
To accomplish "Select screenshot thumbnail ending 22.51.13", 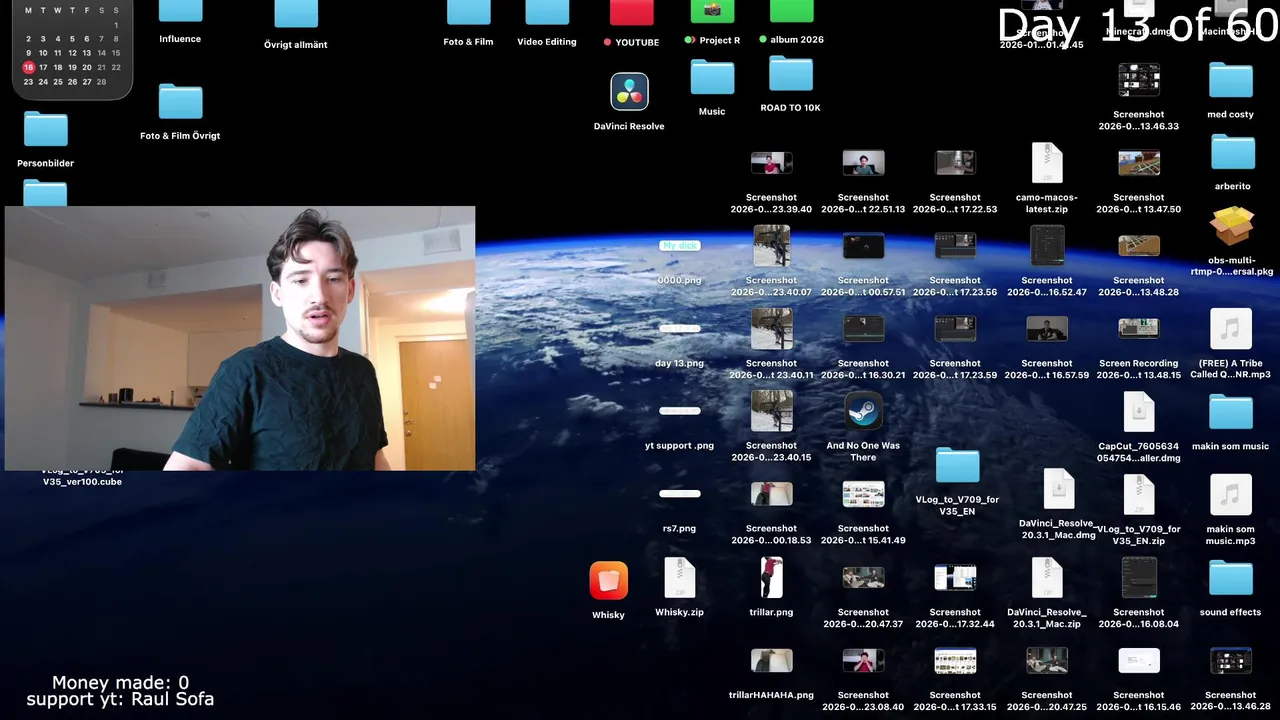I will coord(863,163).
